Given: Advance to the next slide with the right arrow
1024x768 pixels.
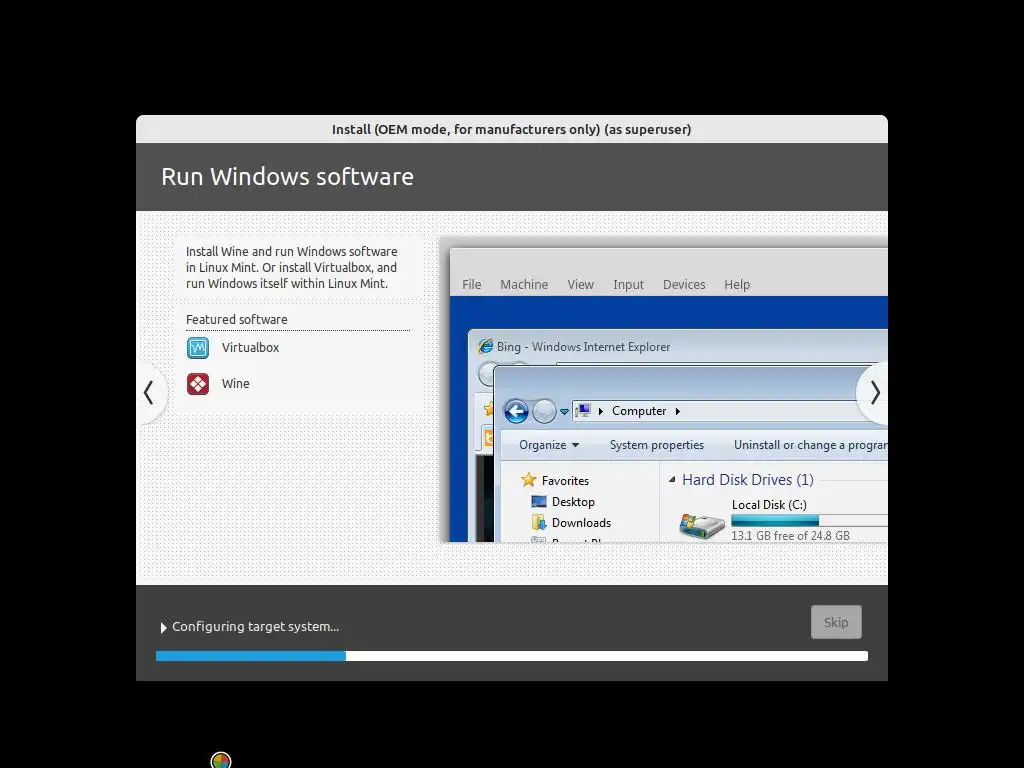Looking at the screenshot, I should tap(875, 392).
